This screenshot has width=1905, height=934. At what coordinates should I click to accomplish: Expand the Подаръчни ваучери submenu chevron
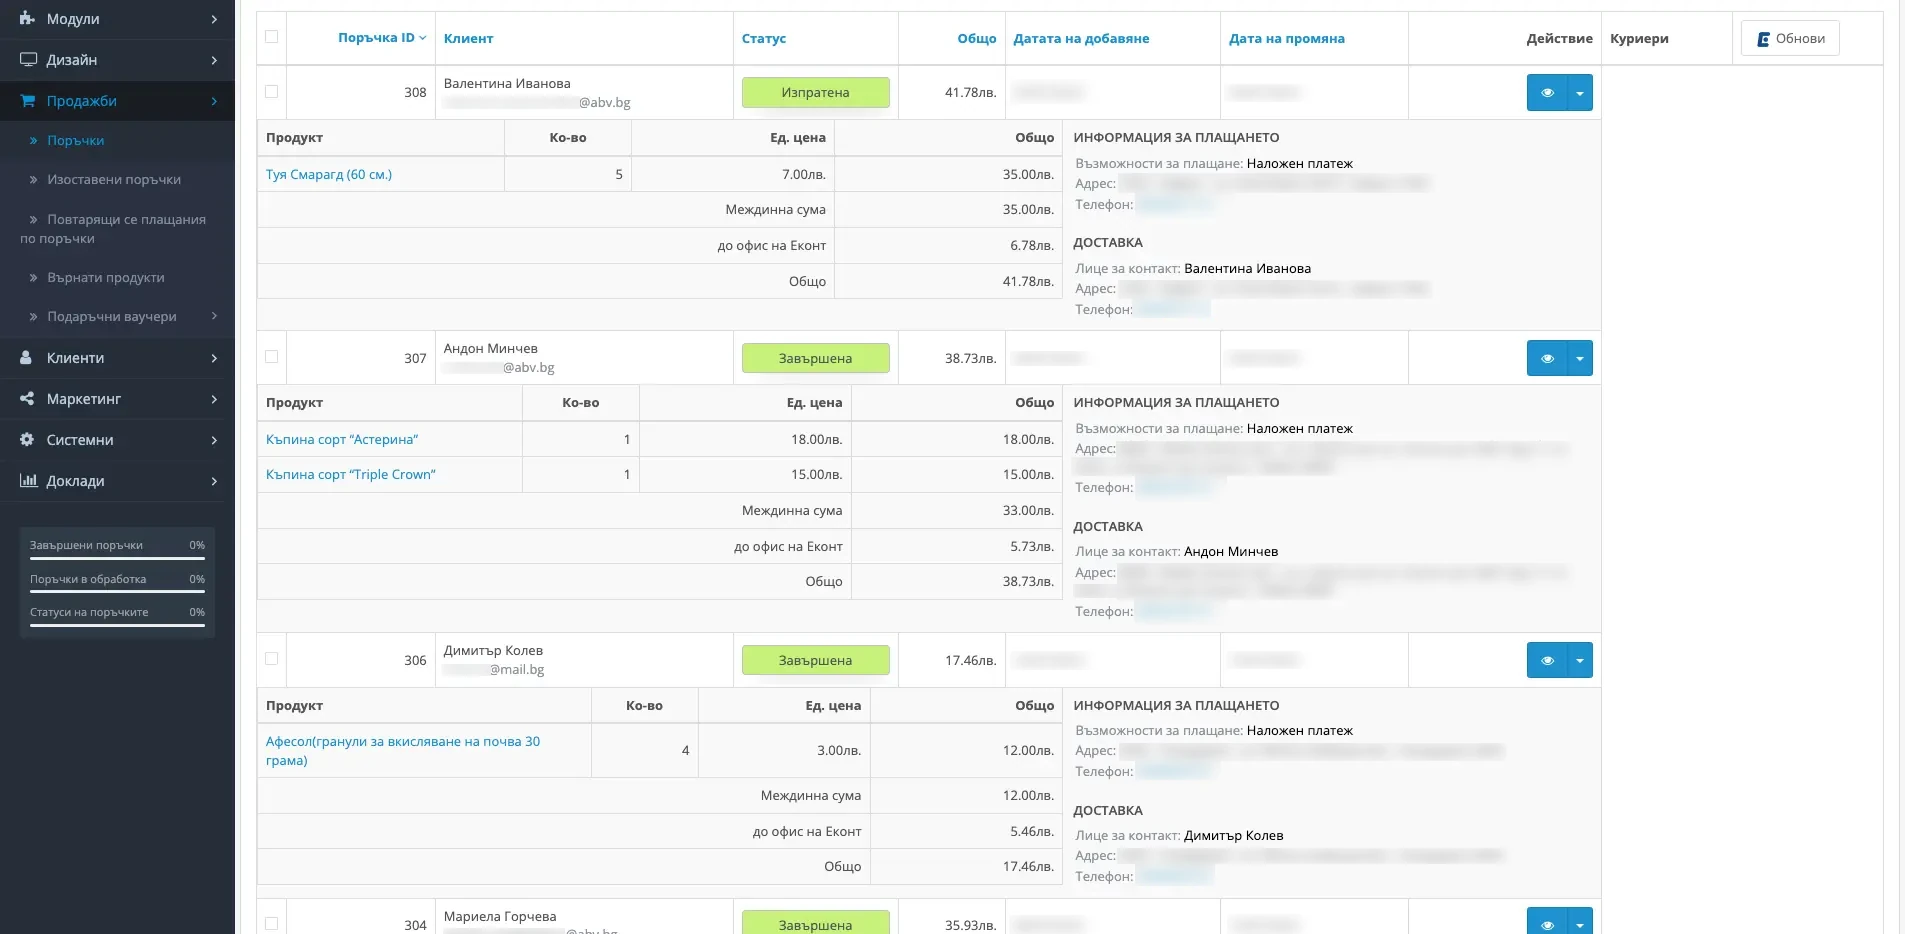click(x=214, y=316)
